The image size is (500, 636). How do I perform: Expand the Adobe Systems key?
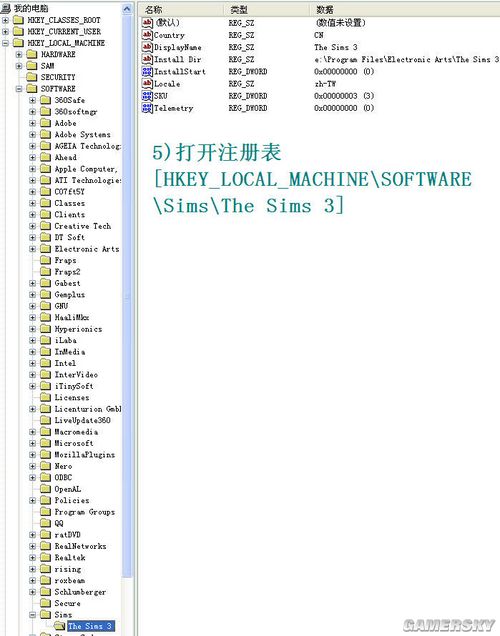pos(33,134)
